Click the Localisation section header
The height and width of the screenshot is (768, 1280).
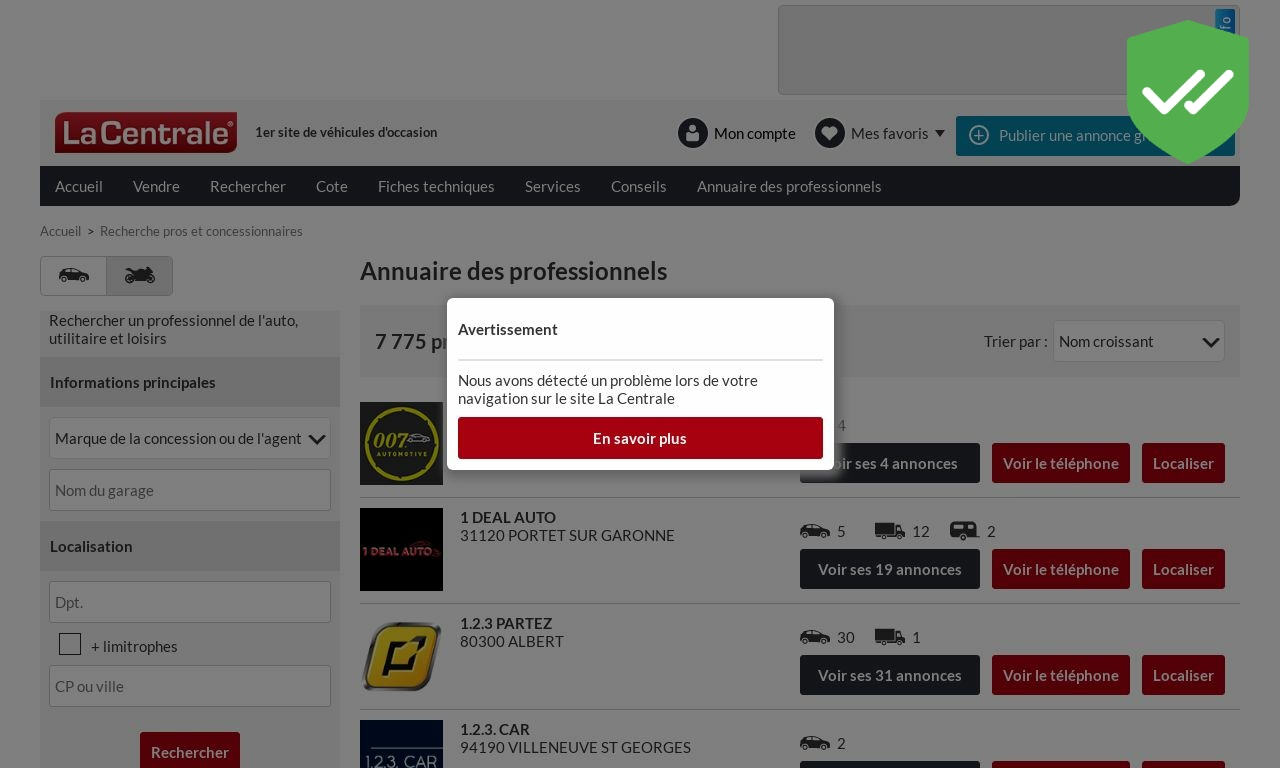pyautogui.click(x=190, y=546)
